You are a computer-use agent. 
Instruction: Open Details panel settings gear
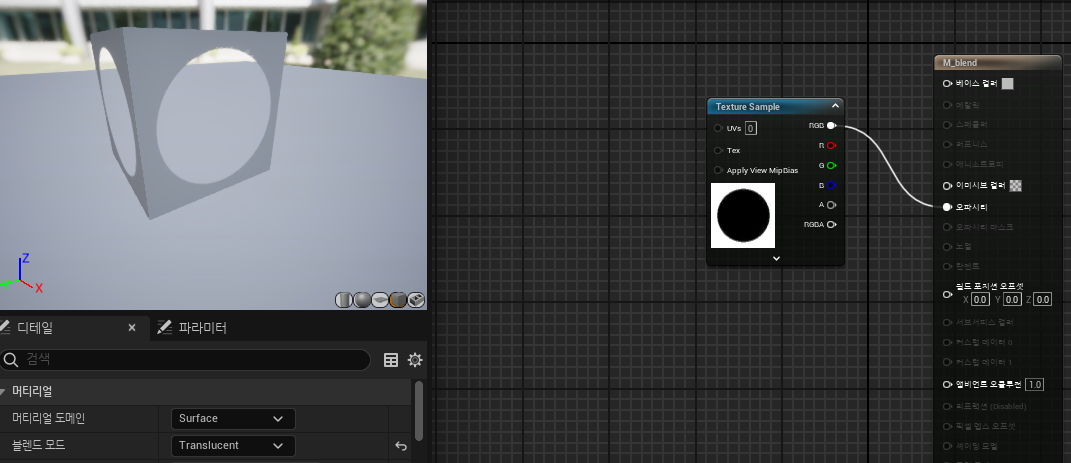click(415, 360)
